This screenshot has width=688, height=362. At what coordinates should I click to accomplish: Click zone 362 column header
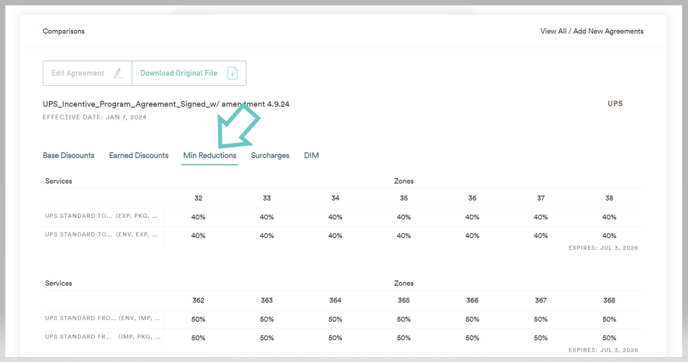198,301
